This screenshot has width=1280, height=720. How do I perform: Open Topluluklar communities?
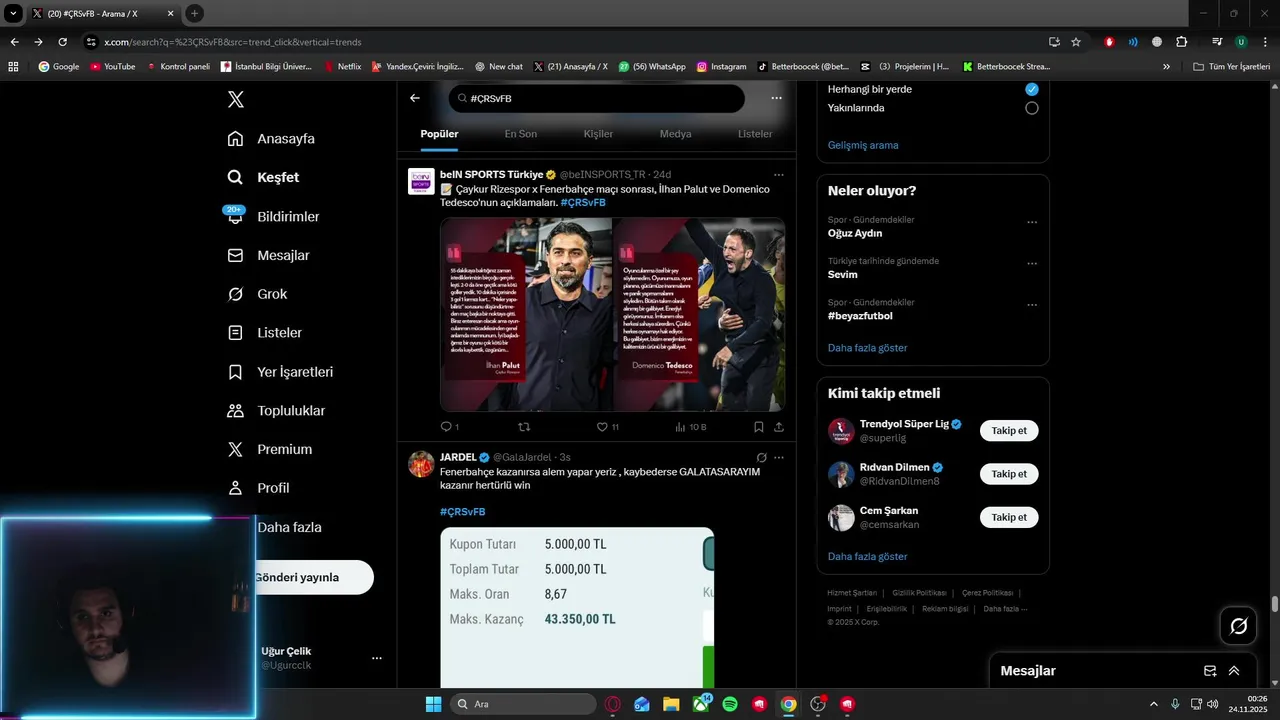(x=276, y=410)
